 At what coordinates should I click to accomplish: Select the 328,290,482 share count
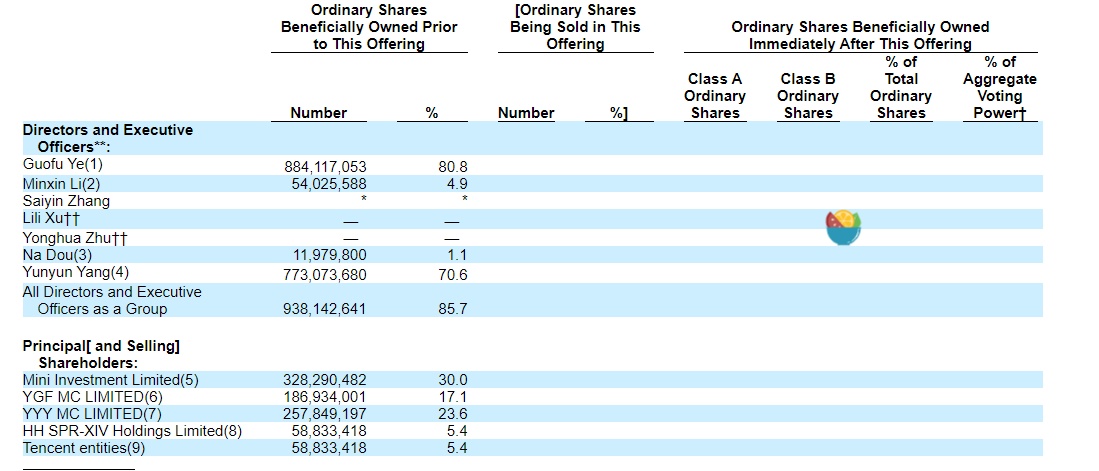(325, 380)
